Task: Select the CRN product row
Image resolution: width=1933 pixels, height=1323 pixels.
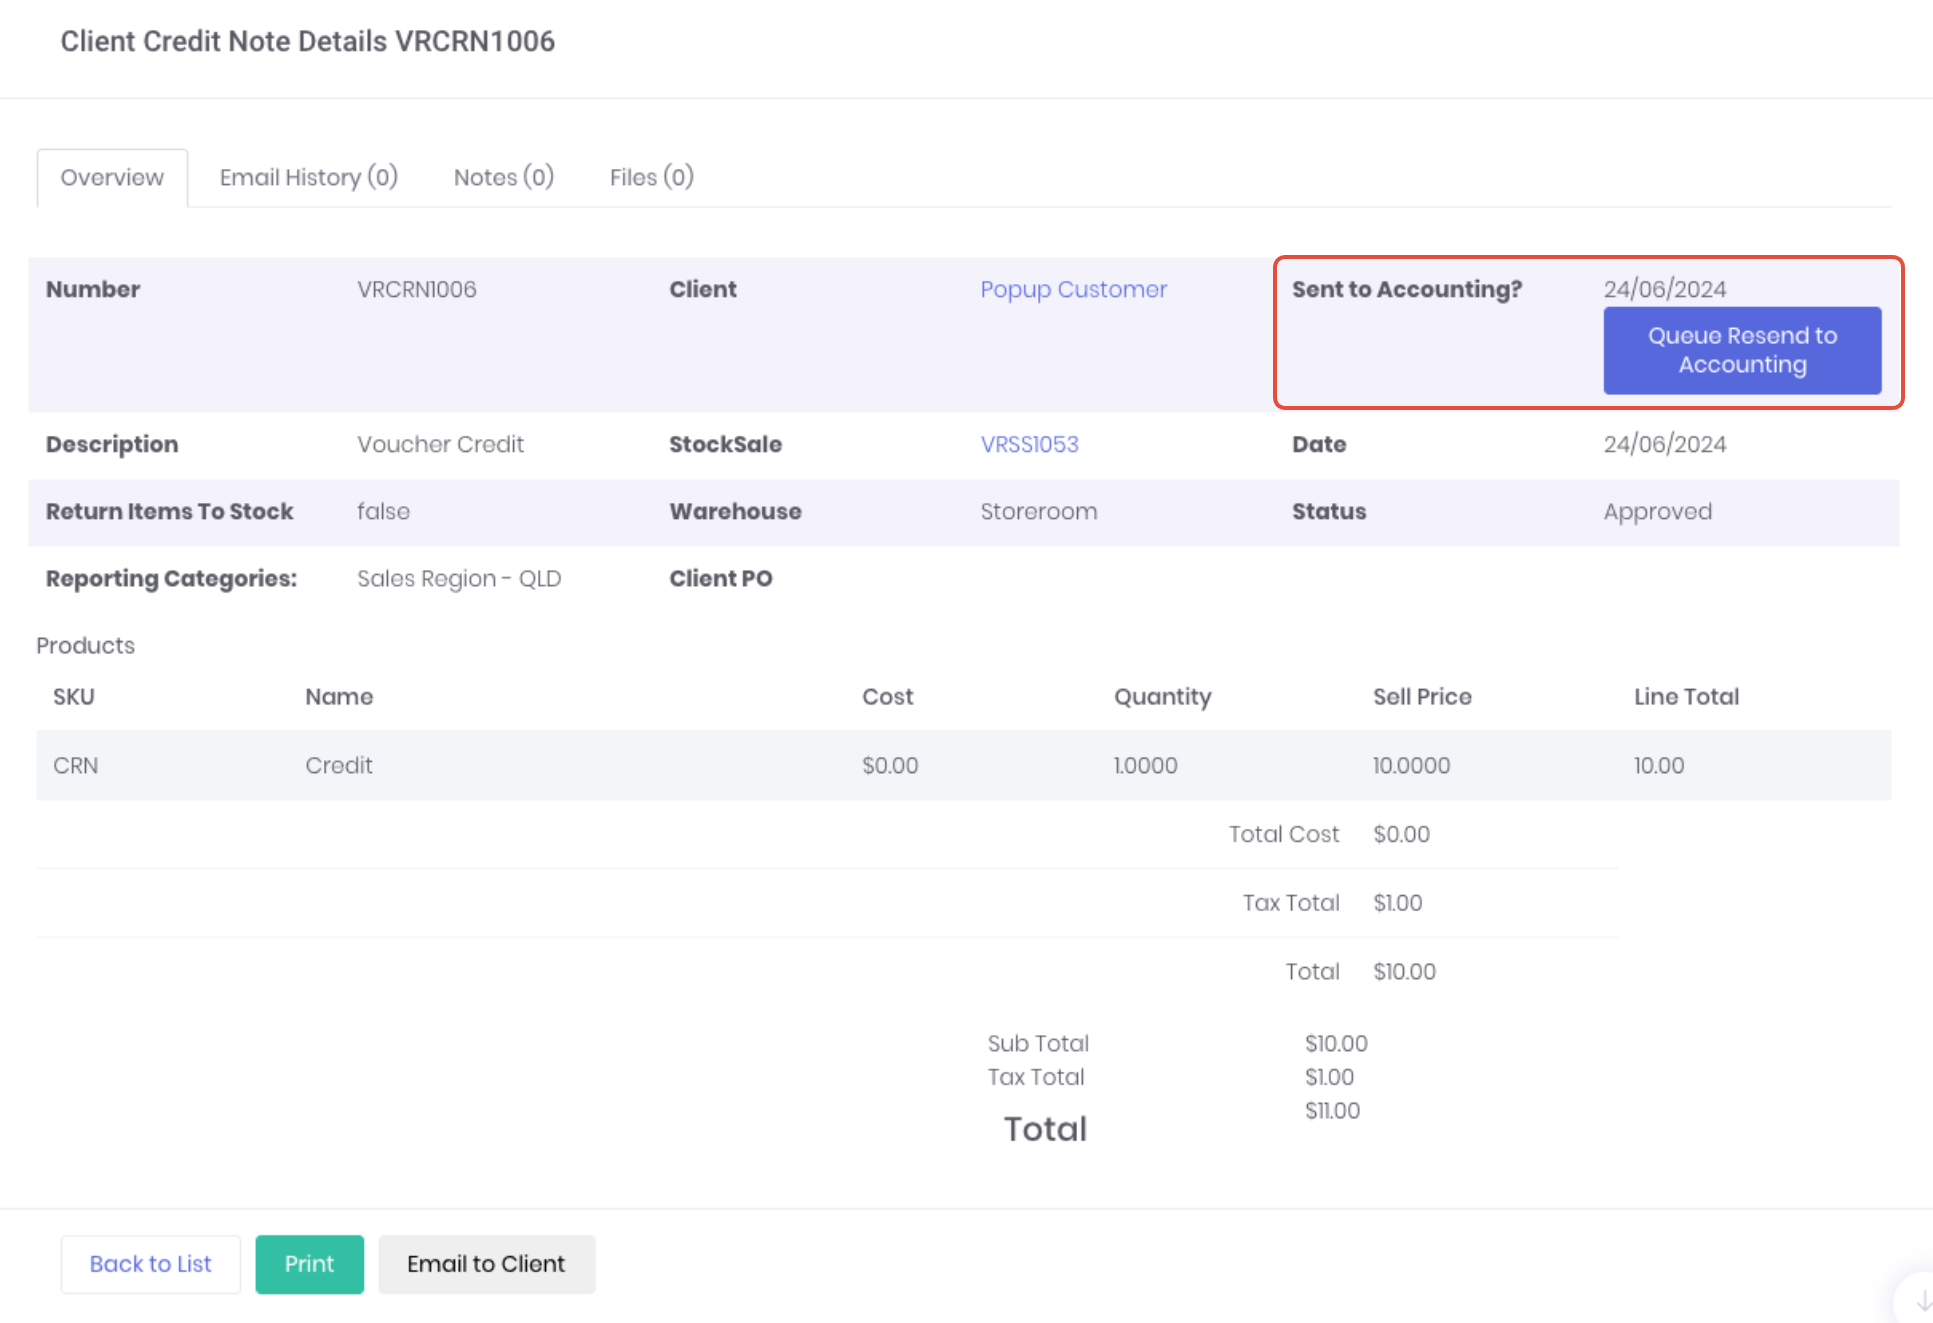Action: (76, 766)
